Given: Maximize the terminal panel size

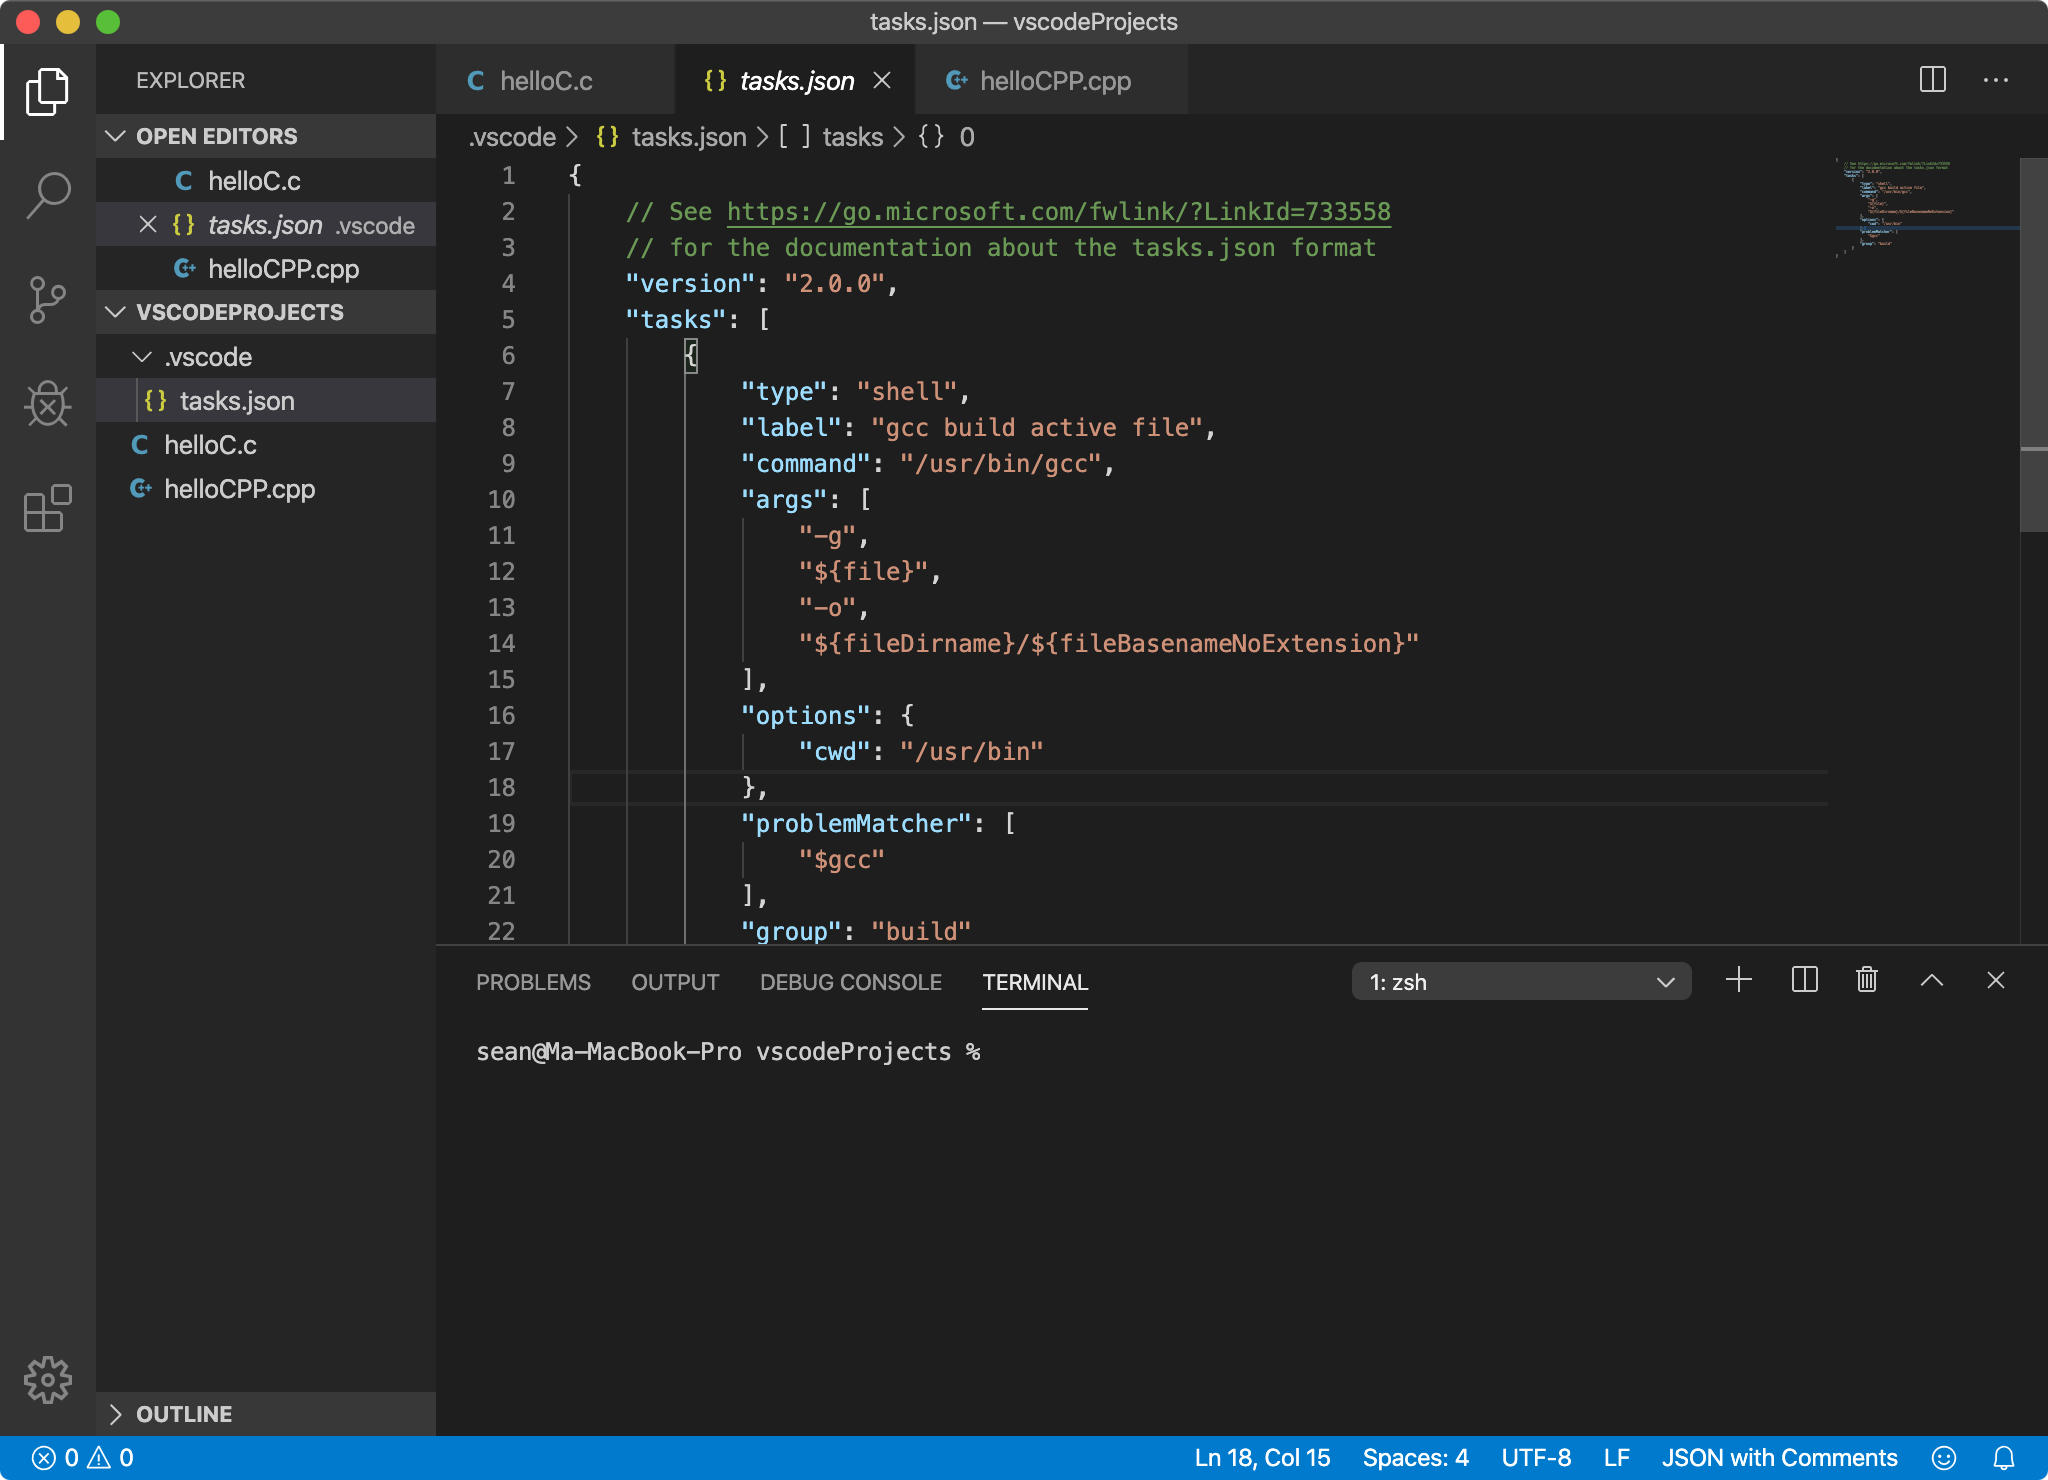Looking at the screenshot, I should pyautogui.click(x=1931, y=980).
